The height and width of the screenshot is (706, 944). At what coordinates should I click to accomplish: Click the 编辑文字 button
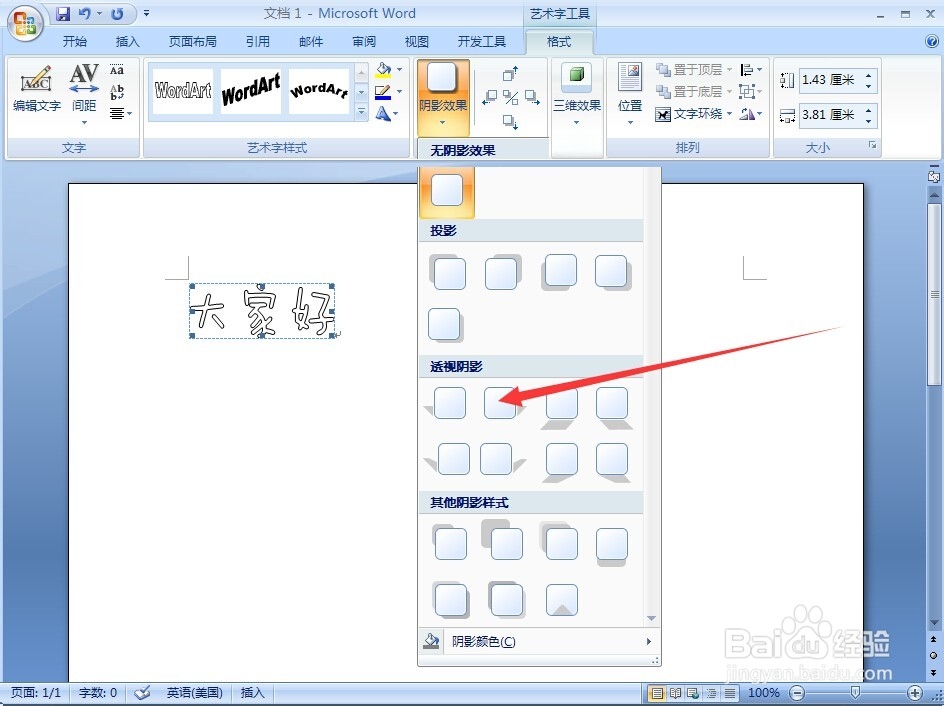pos(37,90)
